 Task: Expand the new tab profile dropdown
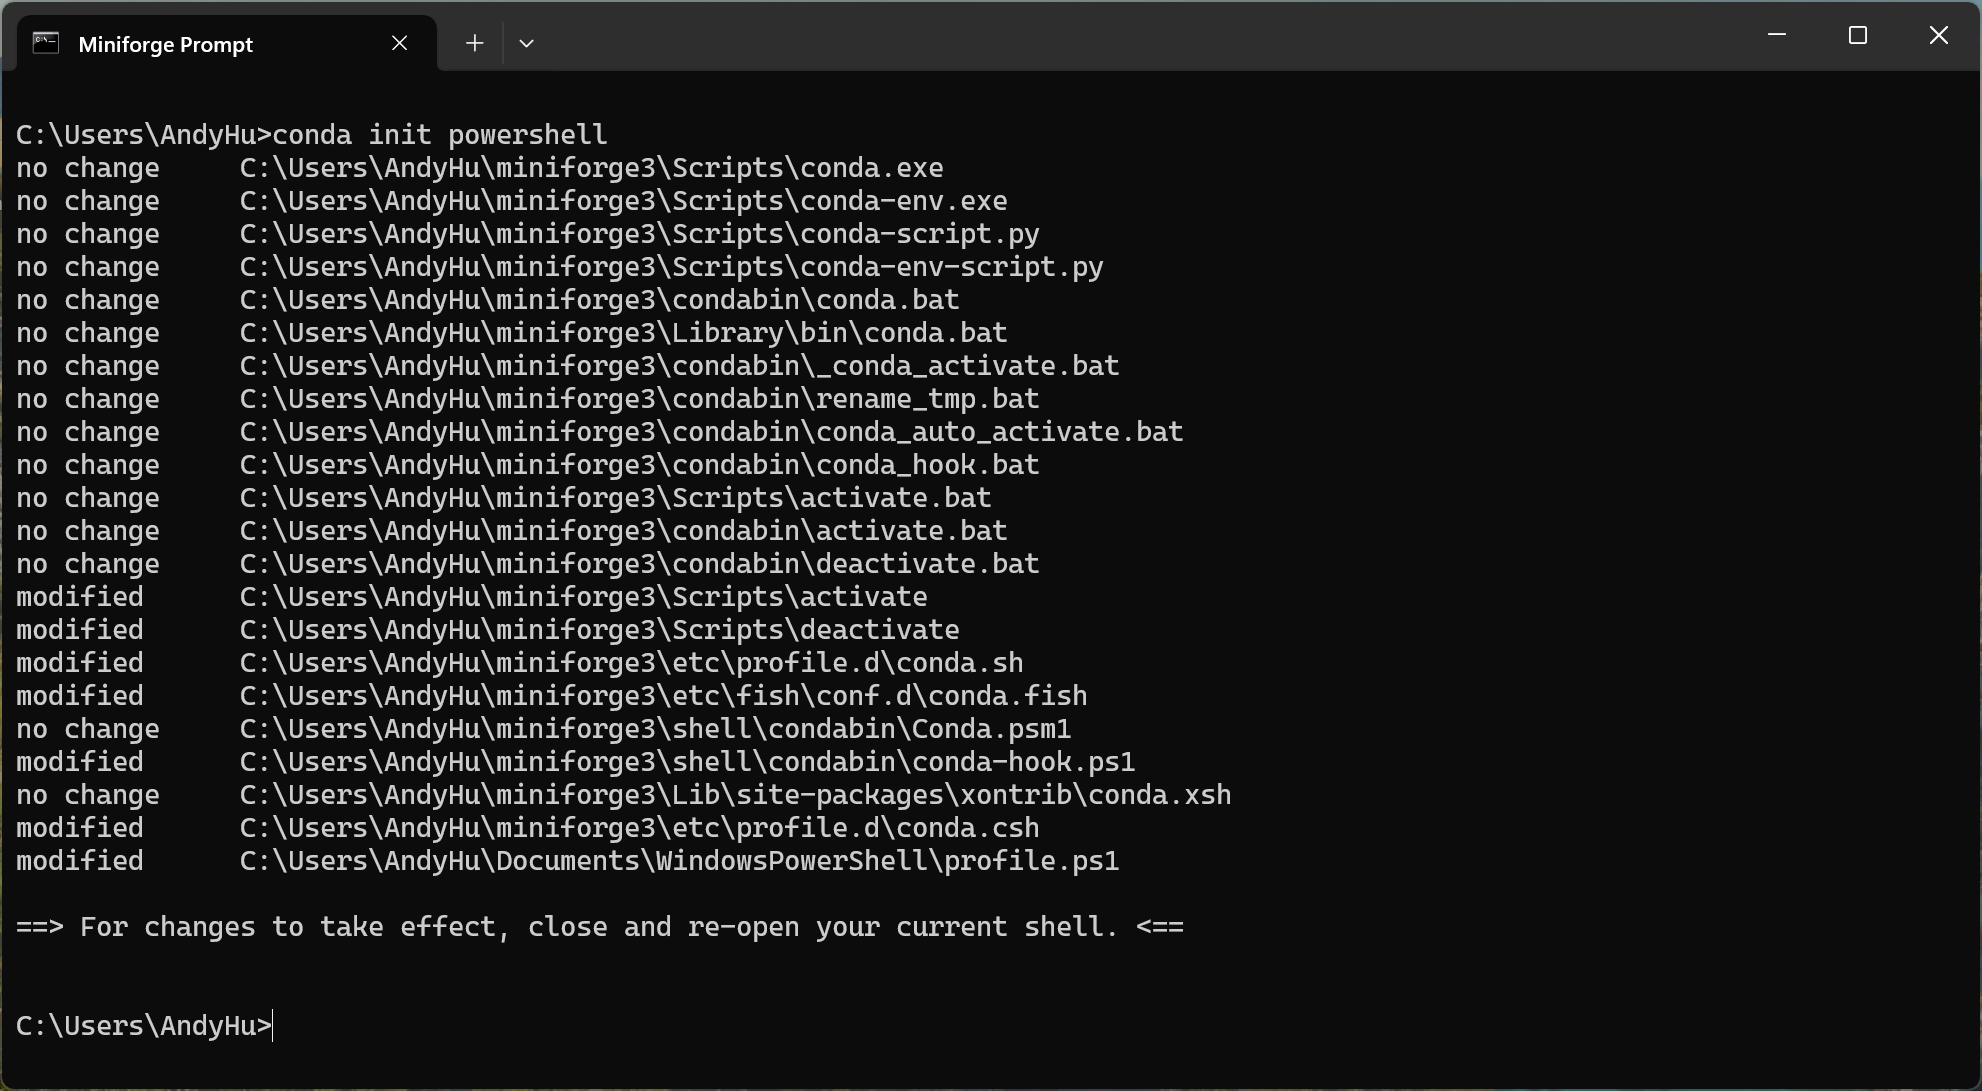[526, 43]
